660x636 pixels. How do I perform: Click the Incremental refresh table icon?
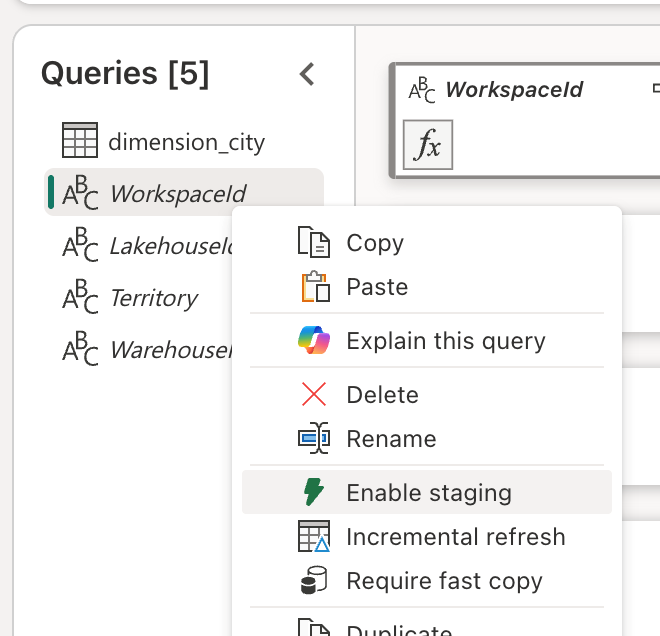(314, 536)
